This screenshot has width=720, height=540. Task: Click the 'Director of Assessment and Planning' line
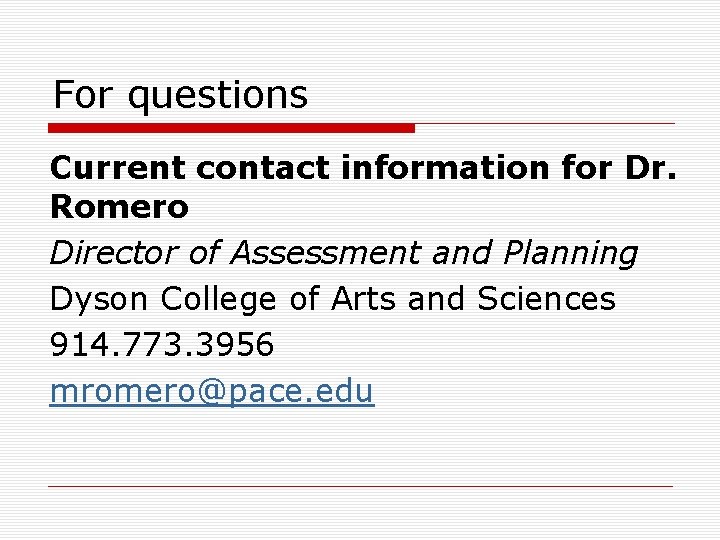(x=343, y=253)
